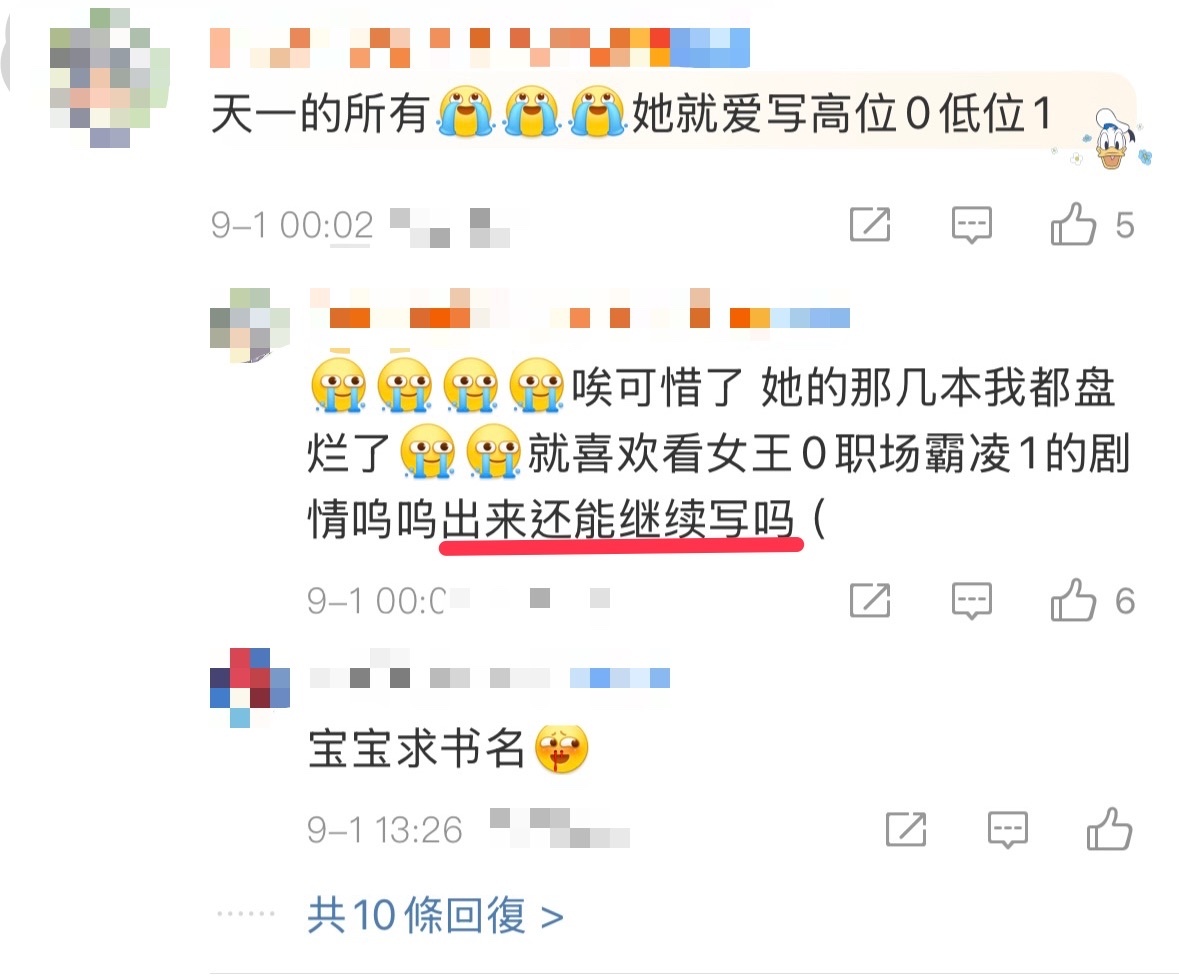Viewport: 1179px width, 978px height.
Task: Like the 宝宝求书名 reply
Action: [1109, 829]
